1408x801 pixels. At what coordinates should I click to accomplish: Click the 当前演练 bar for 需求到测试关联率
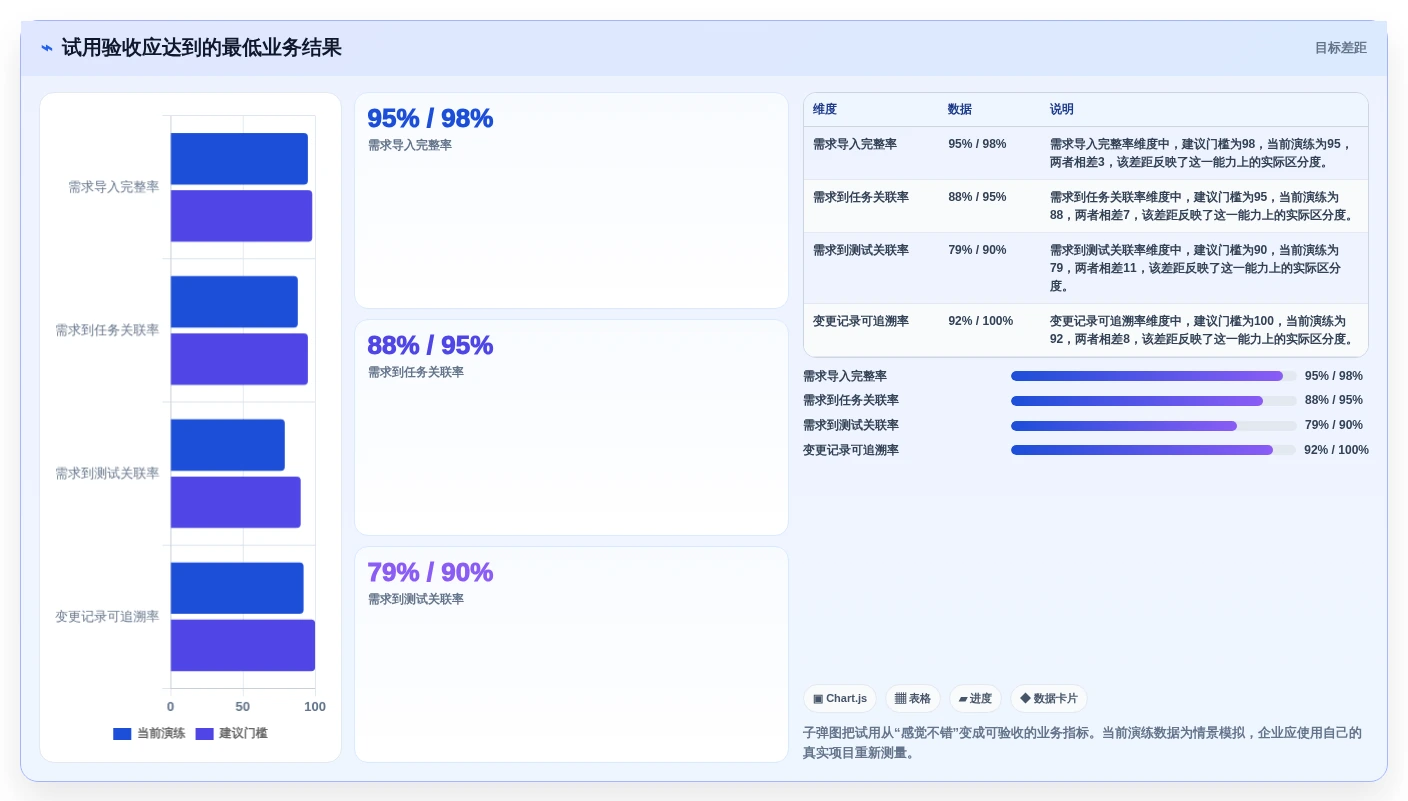[228, 445]
